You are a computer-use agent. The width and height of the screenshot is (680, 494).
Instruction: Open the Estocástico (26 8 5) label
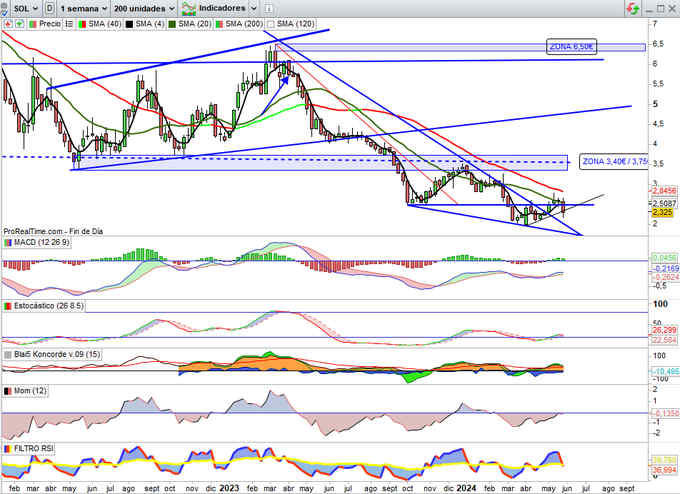pos(48,306)
